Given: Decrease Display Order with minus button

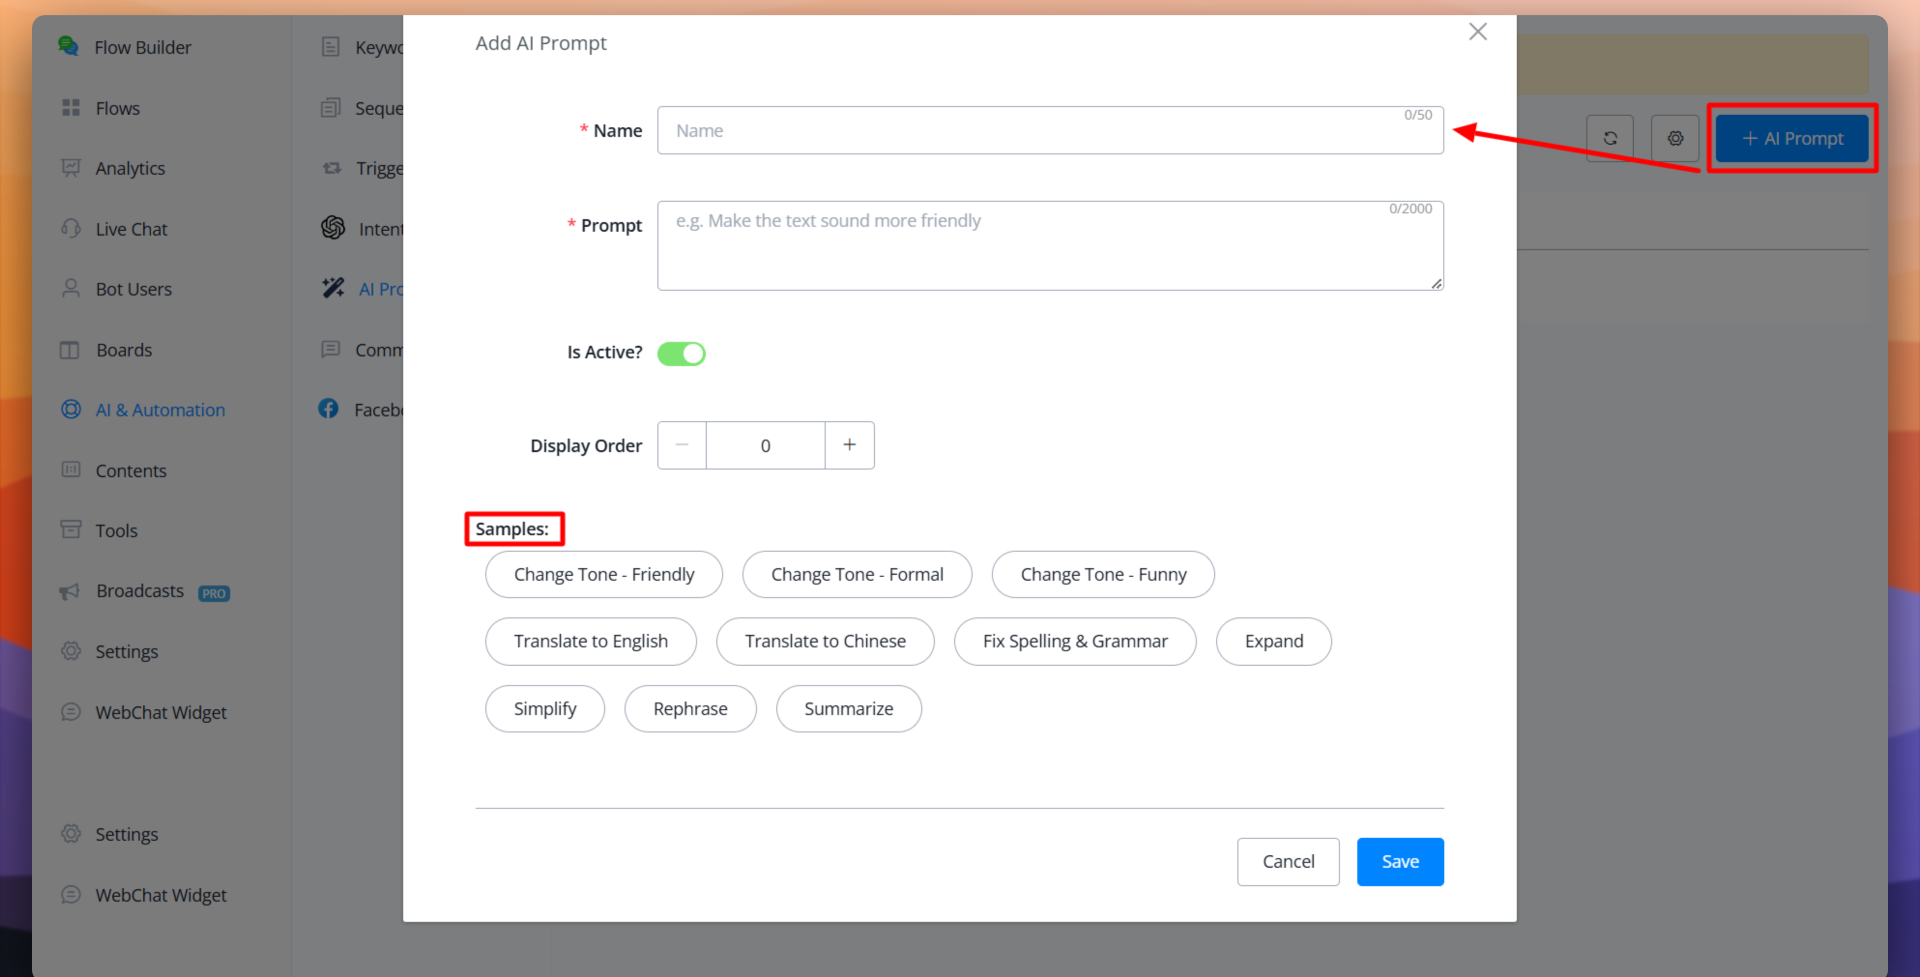Looking at the screenshot, I should (682, 445).
